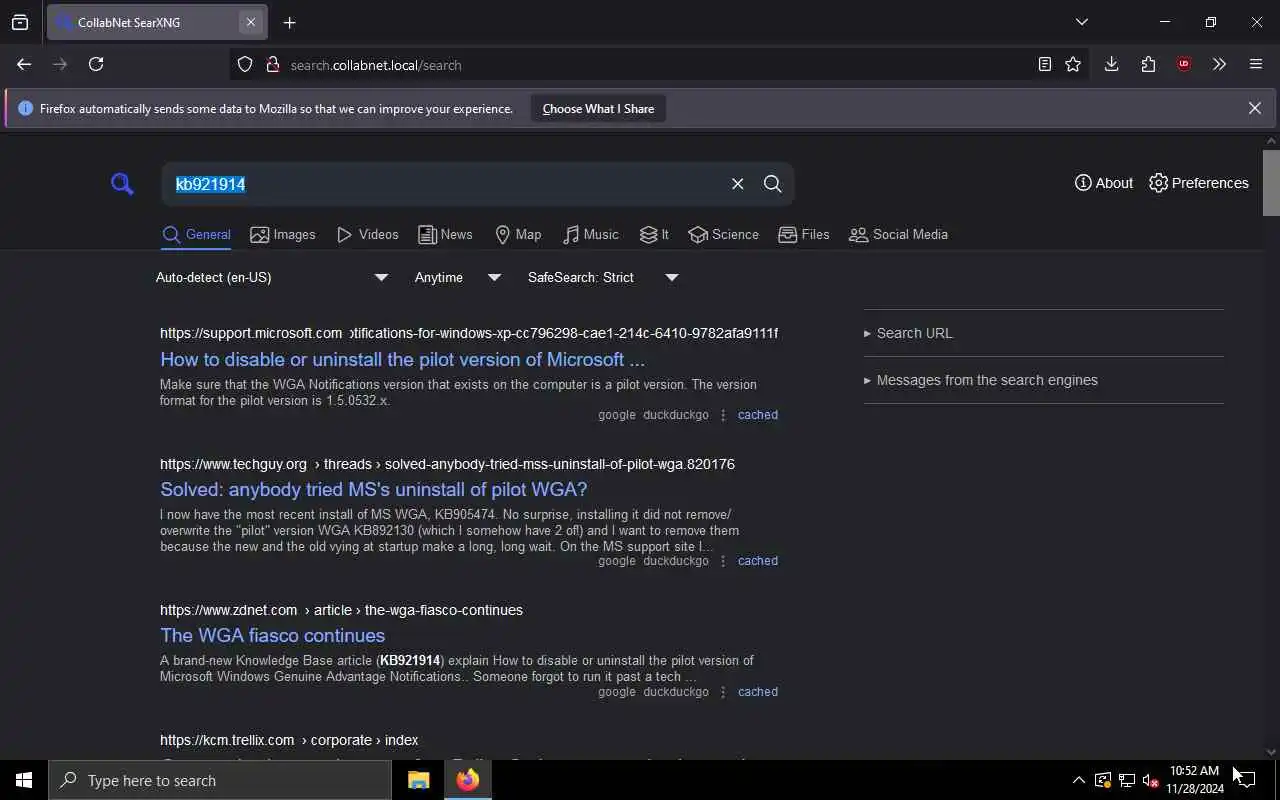Switch to the Music tab
The height and width of the screenshot is (800, 1280).
[590, 235]
